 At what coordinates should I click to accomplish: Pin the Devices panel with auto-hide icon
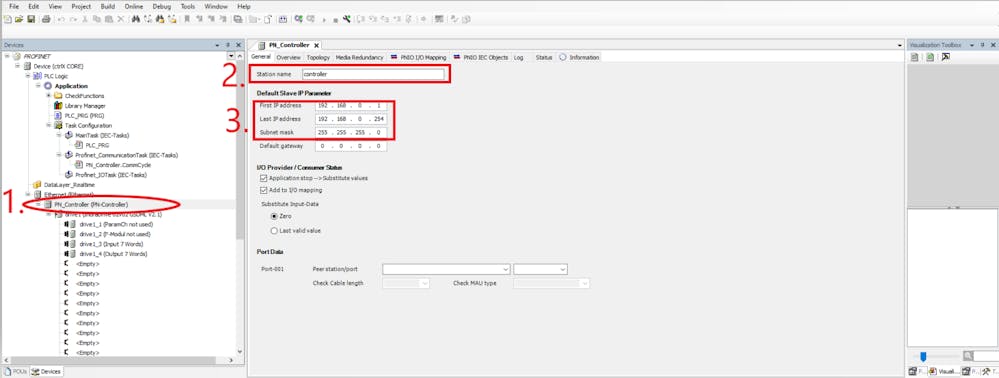coord(227,45)
